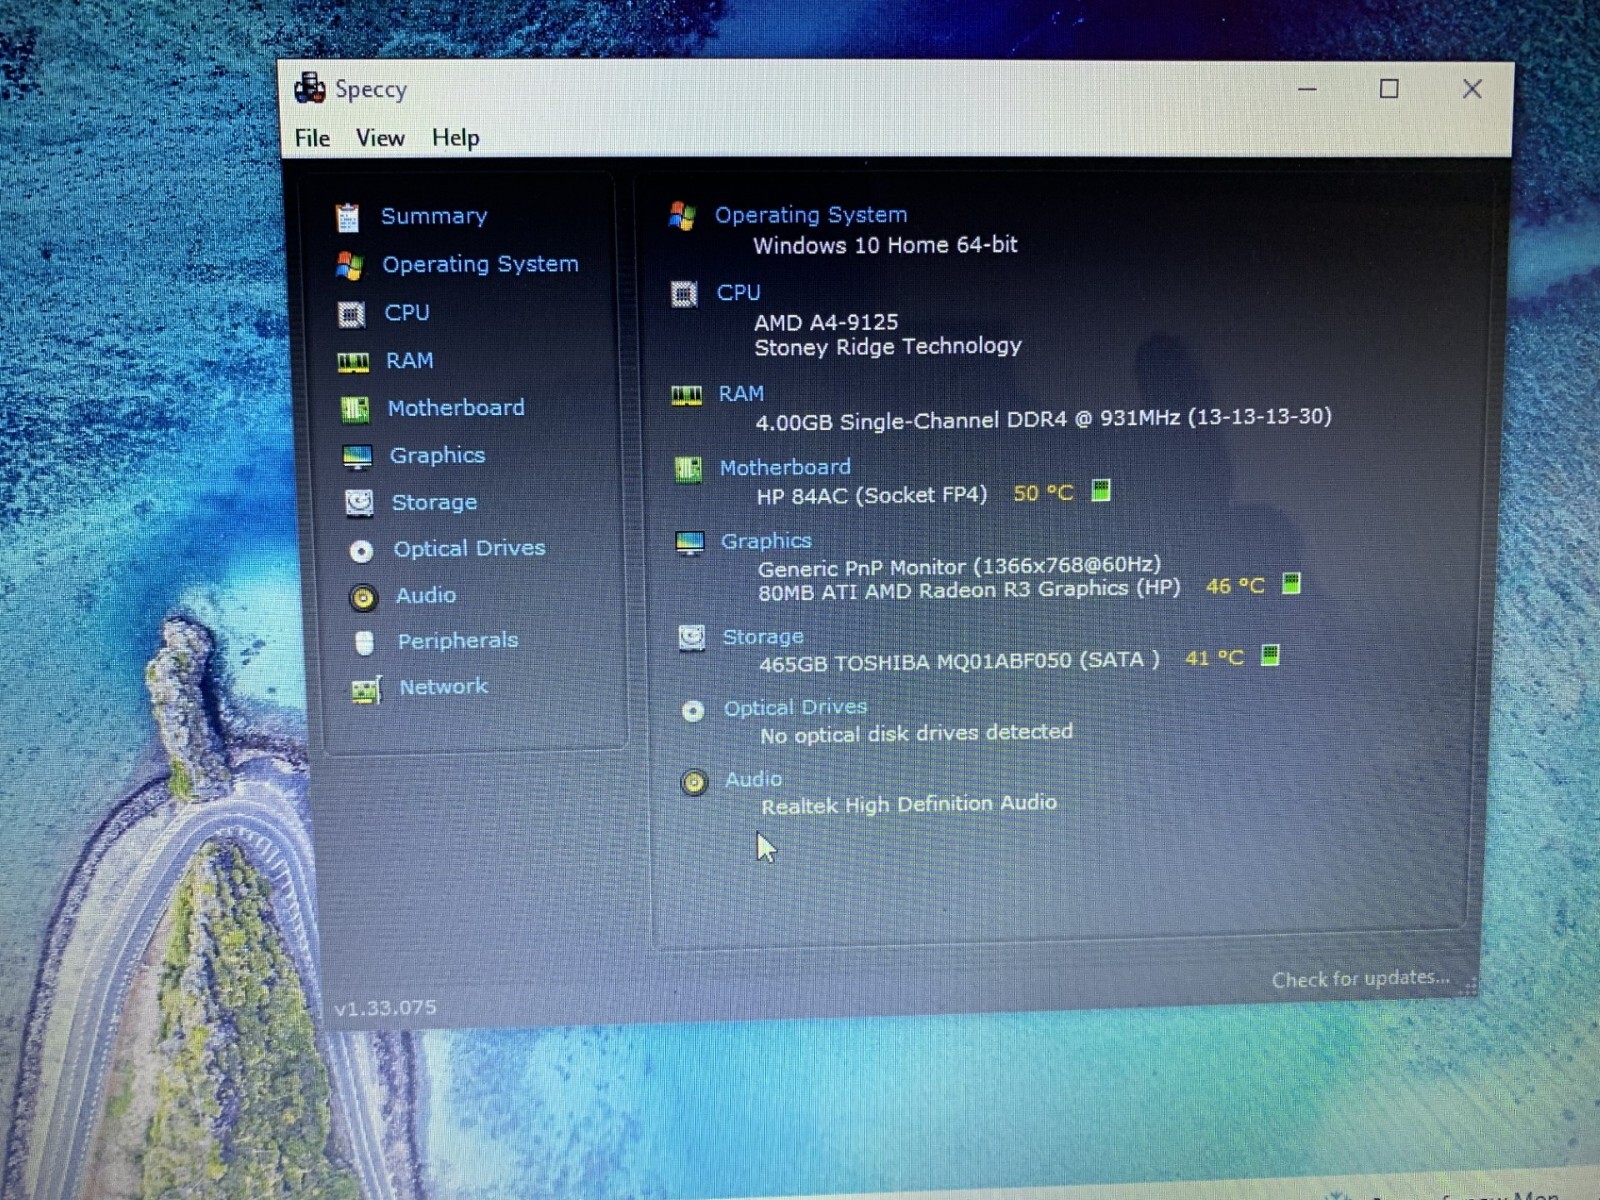Click the Storage hard drive icon in sidebar

coord(359,503)
